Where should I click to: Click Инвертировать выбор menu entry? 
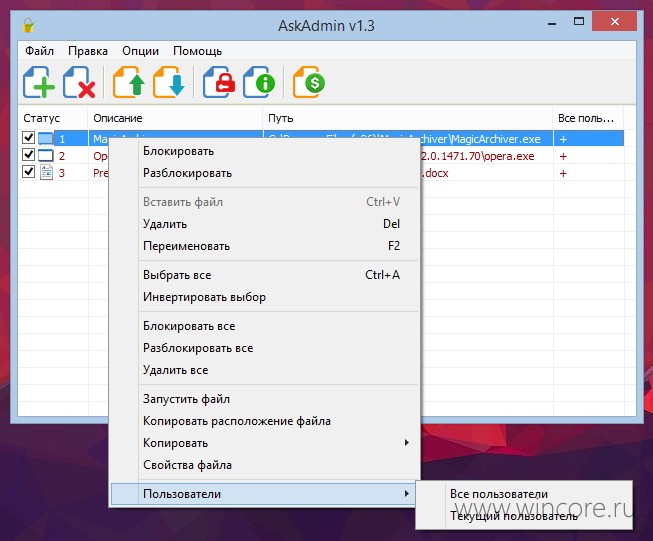pyautogui.click(x=265, y=297)
